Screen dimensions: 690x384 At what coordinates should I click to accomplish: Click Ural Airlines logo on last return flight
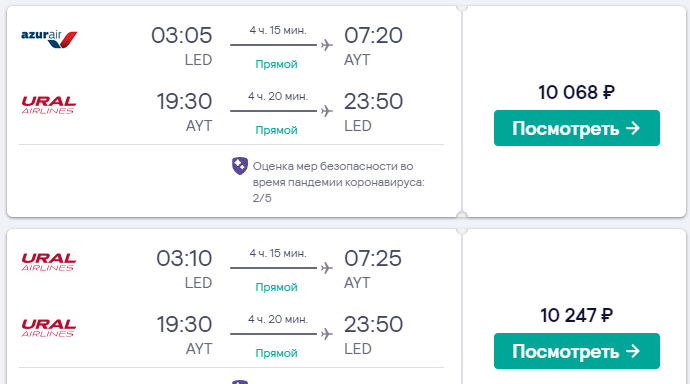pos(49,328)
